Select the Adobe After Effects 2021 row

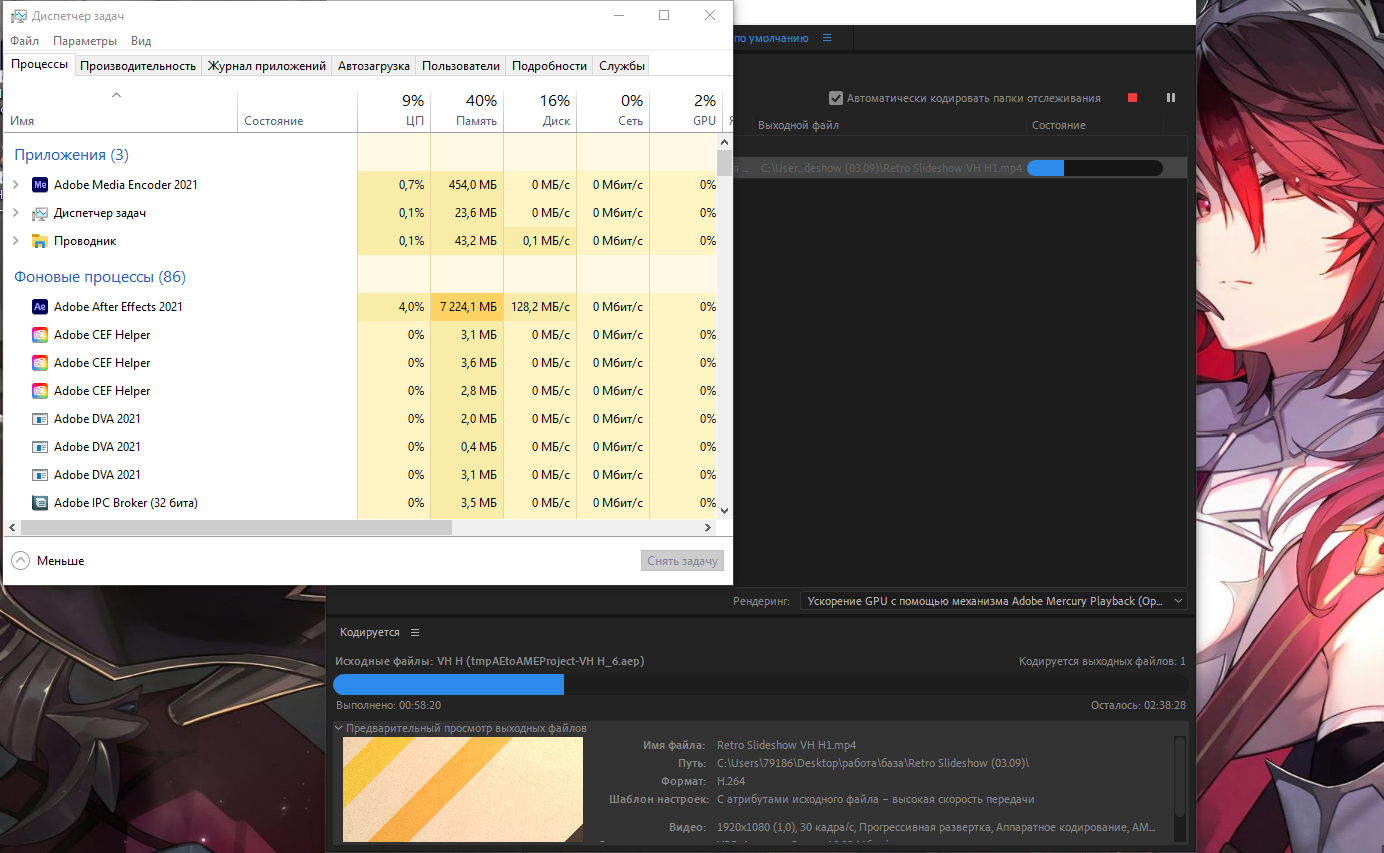(360, 307)
